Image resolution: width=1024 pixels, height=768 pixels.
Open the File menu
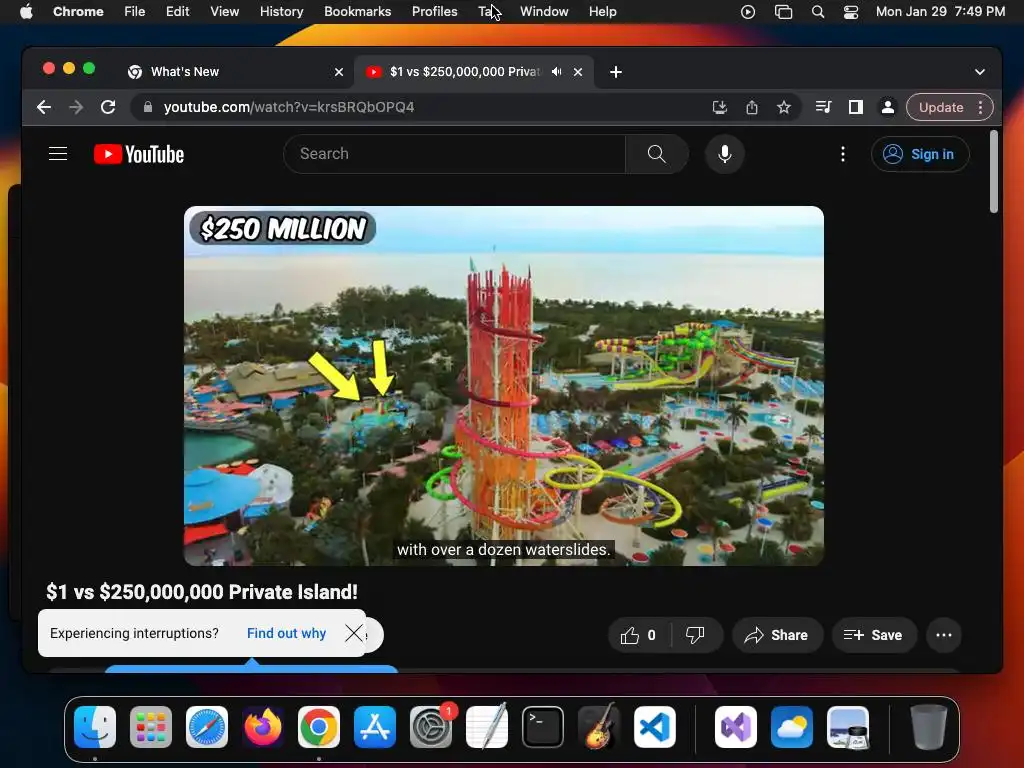click(135, 12)
